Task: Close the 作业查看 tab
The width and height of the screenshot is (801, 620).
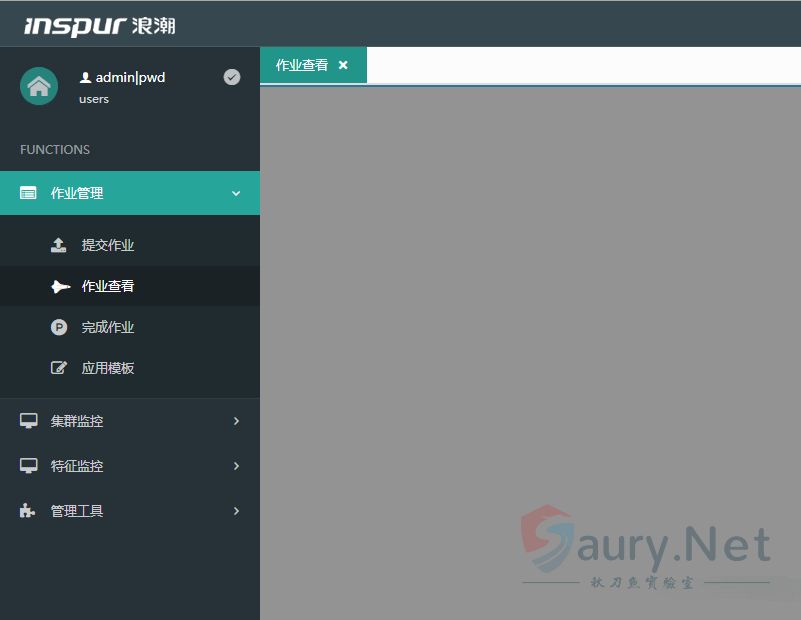Action: (343, 65)
